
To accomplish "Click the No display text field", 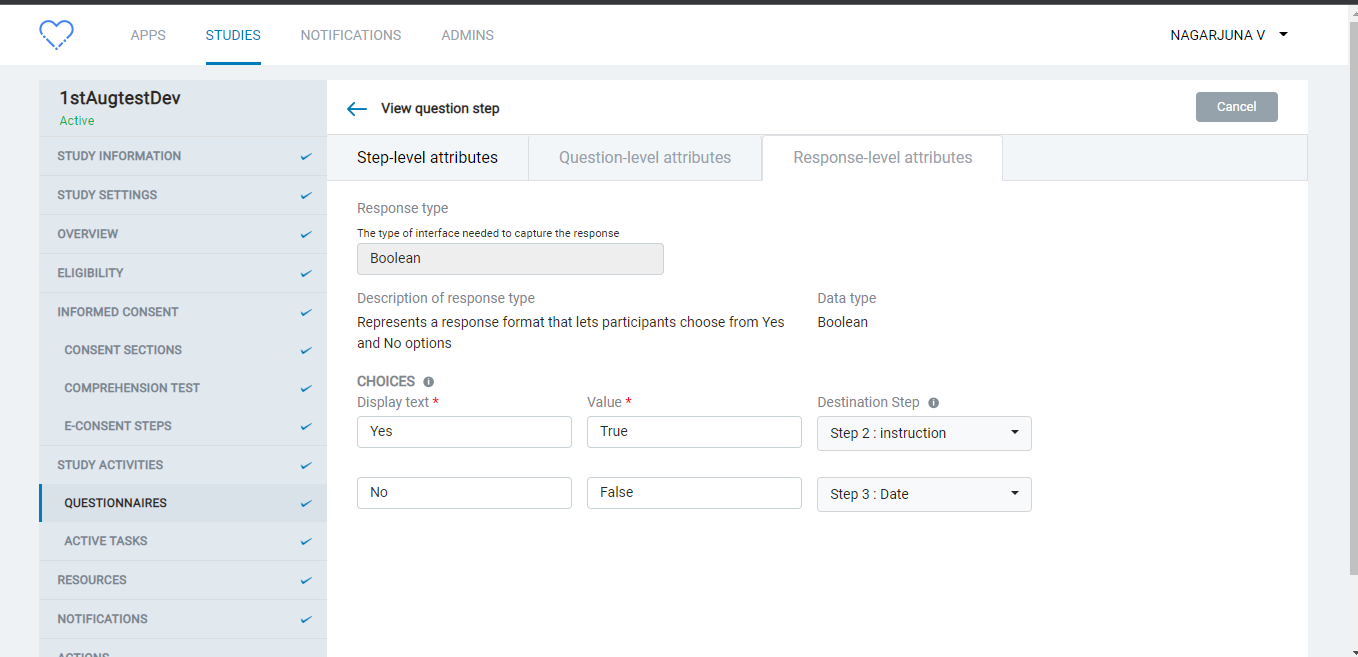I will (464, 493).
